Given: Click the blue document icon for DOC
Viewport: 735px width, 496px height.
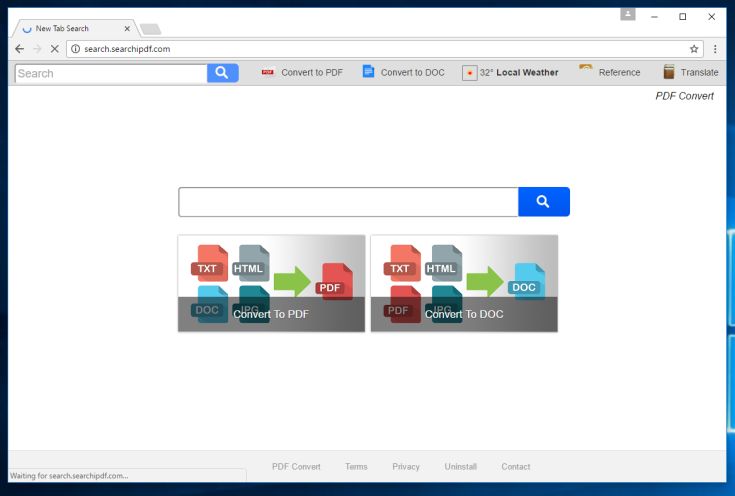Looking at the screenshot, I should [x=368, y=71].
